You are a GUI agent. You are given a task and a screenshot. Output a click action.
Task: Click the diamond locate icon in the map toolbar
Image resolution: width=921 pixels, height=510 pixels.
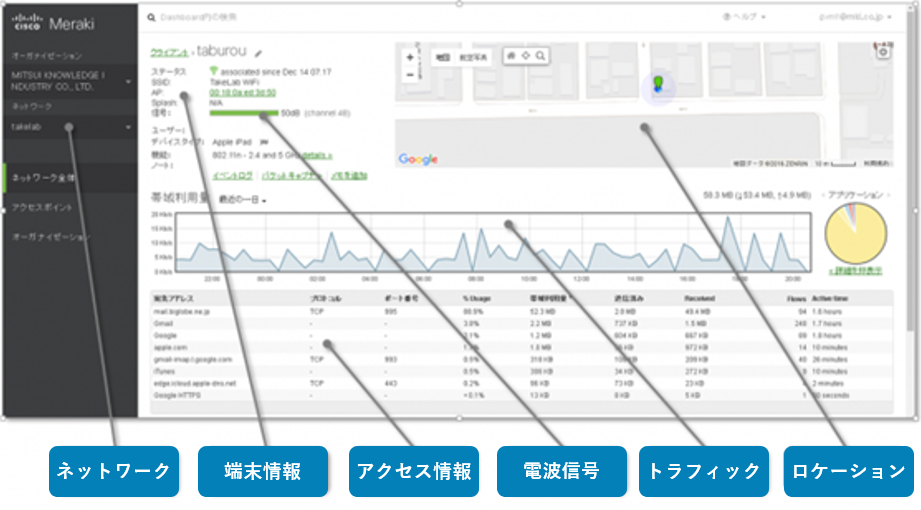click(526, 56)
